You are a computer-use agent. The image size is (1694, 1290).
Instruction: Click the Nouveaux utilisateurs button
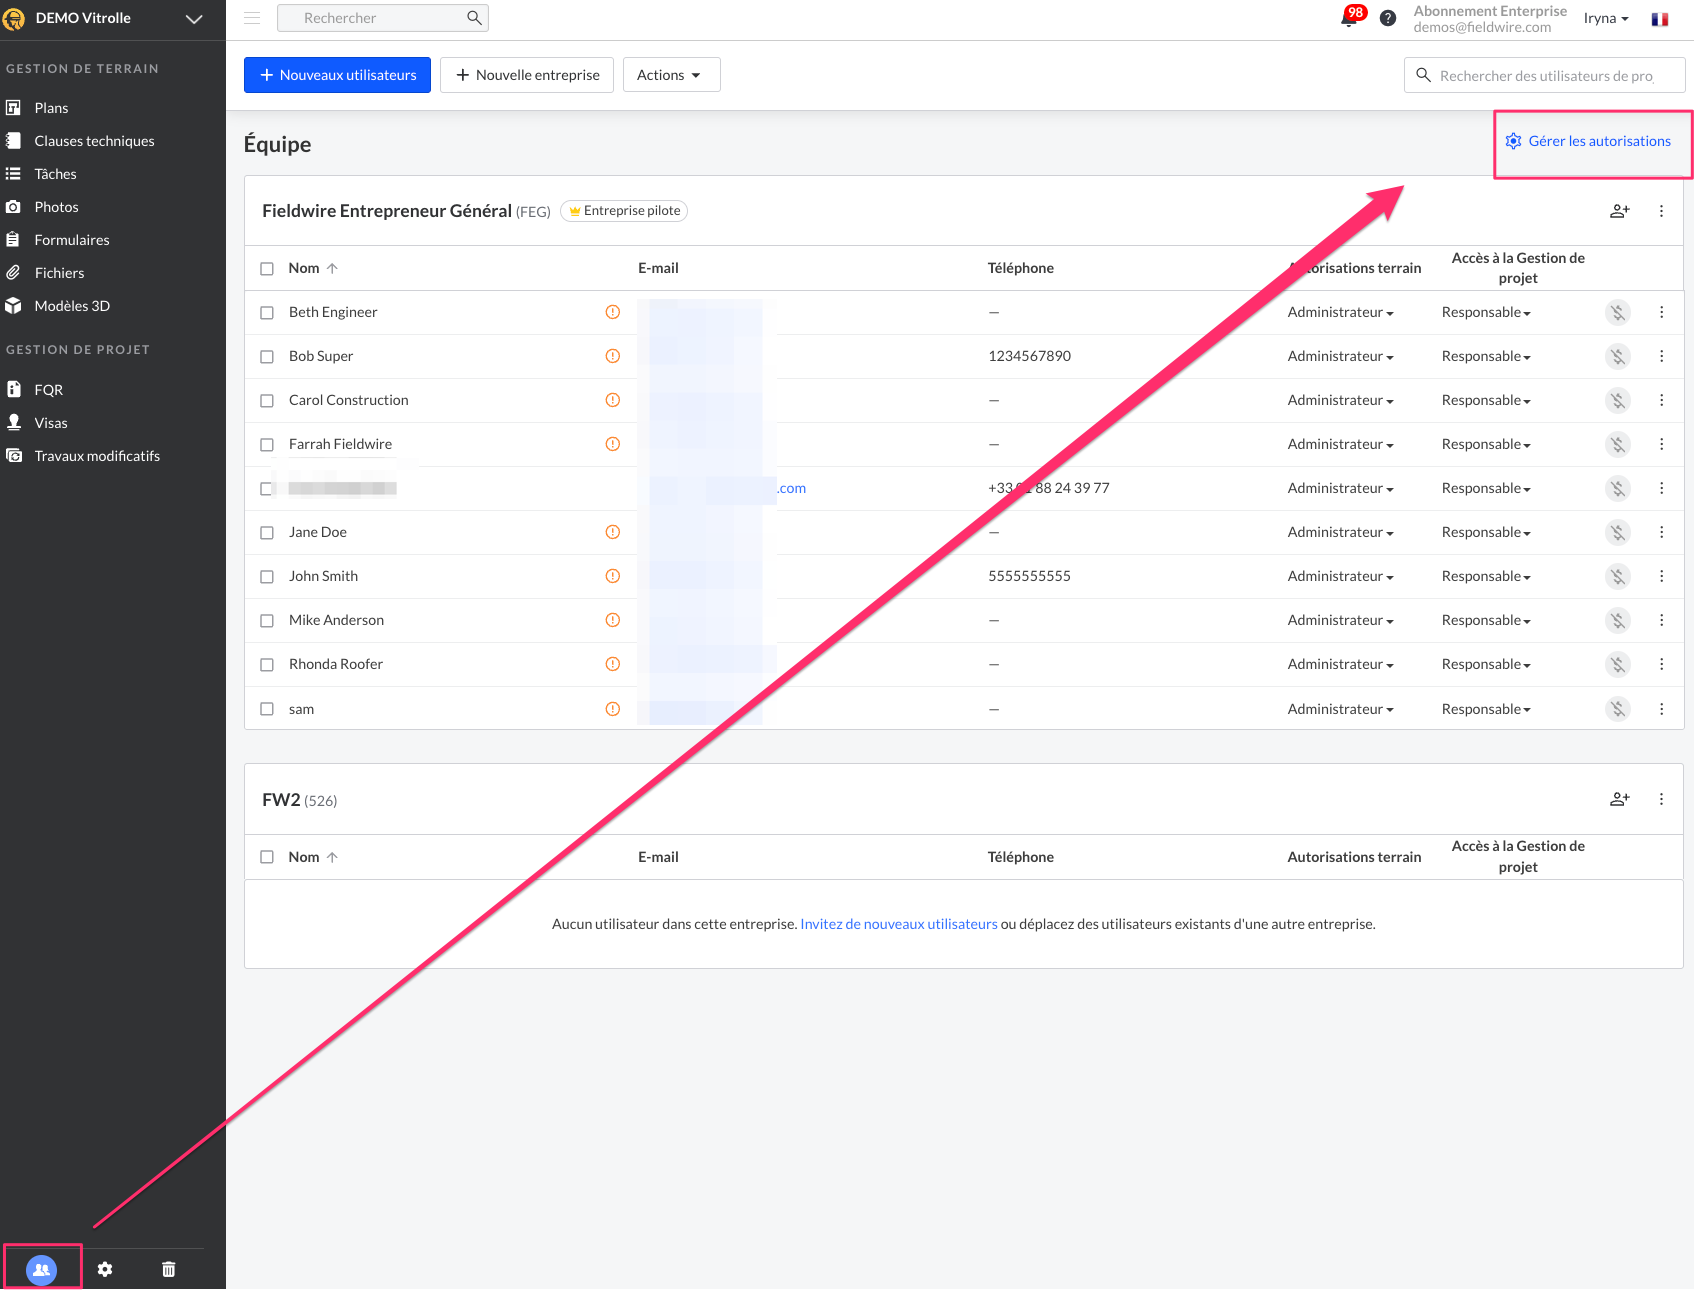337,75
